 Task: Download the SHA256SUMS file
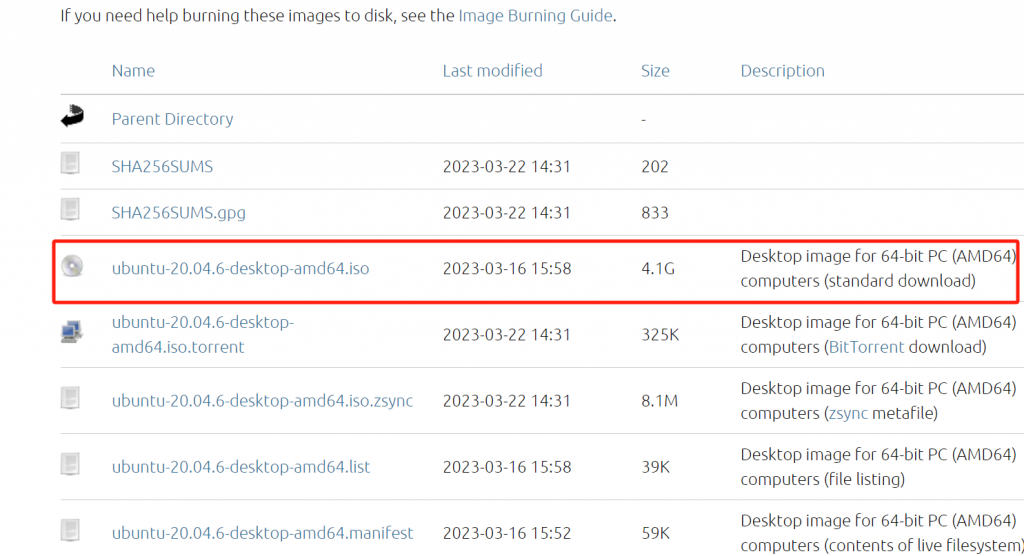(x=162, y=167)
